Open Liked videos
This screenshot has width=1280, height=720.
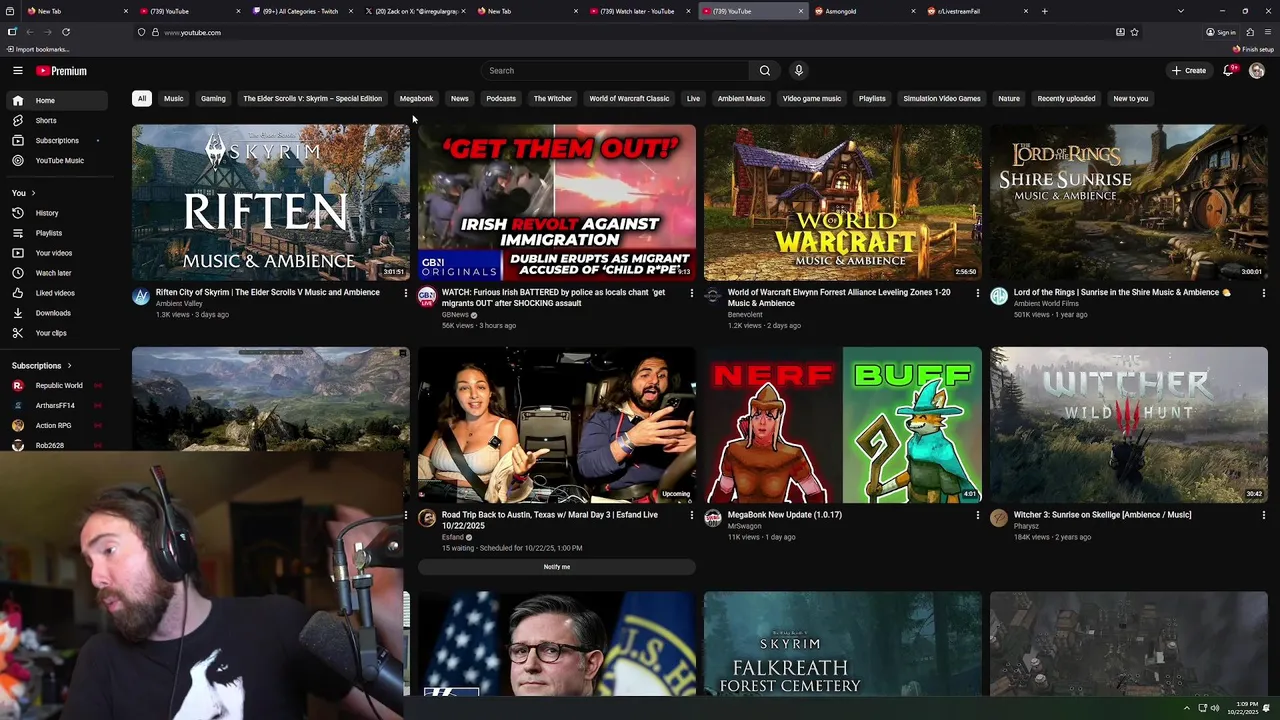(x=56, y=293)
